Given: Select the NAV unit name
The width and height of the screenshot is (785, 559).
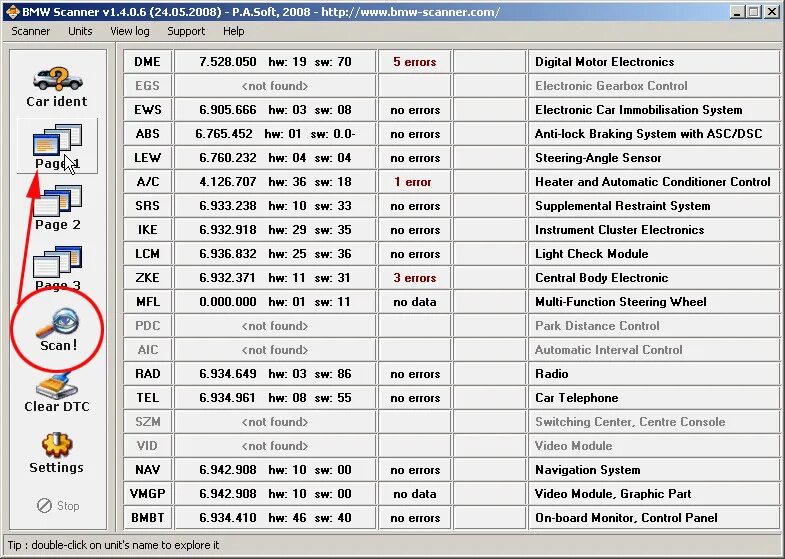Looking at the screenshot, I should (x=148, y=470).
